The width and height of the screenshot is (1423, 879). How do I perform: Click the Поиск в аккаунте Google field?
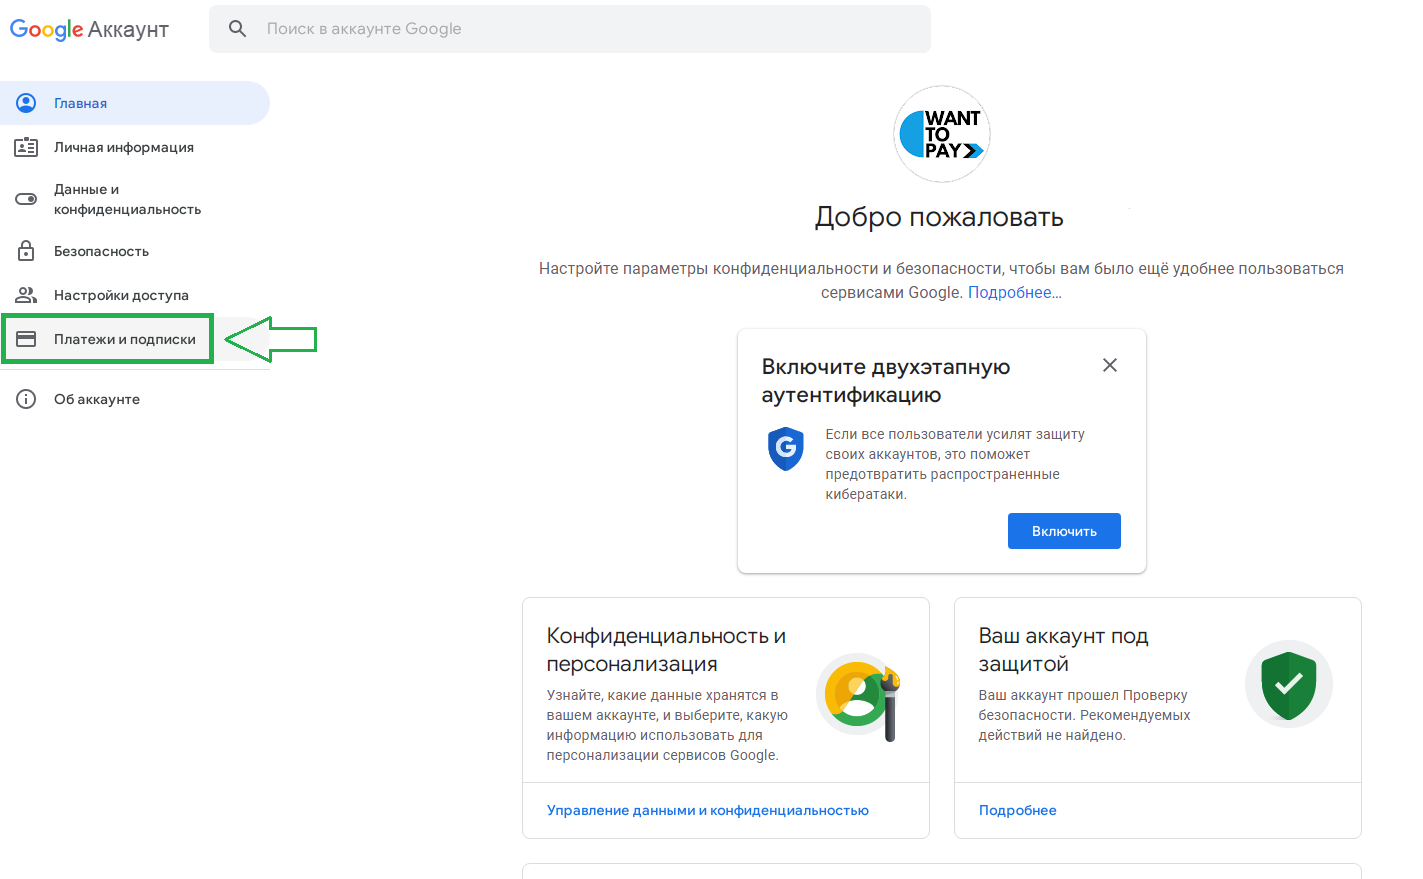coord(570,29)
